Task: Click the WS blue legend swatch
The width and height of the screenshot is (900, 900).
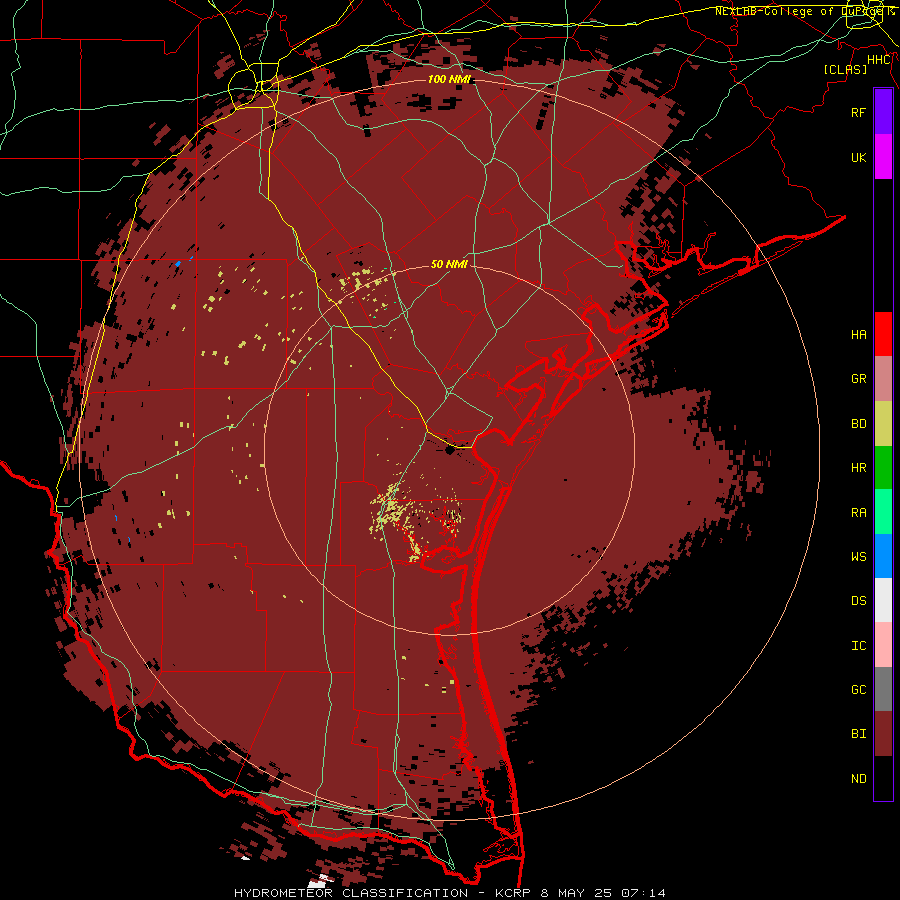Action: point(883,556)
